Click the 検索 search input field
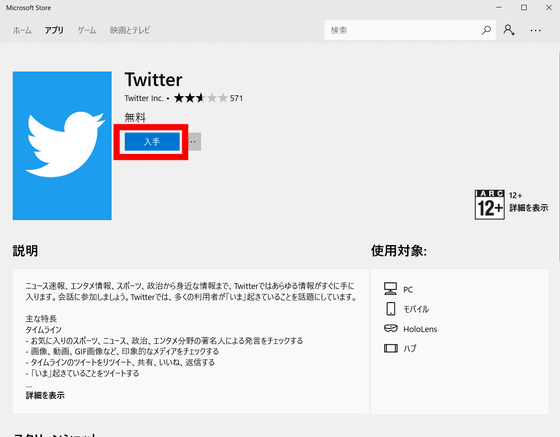This screenshot has height=437, width=560. (402, 30)
